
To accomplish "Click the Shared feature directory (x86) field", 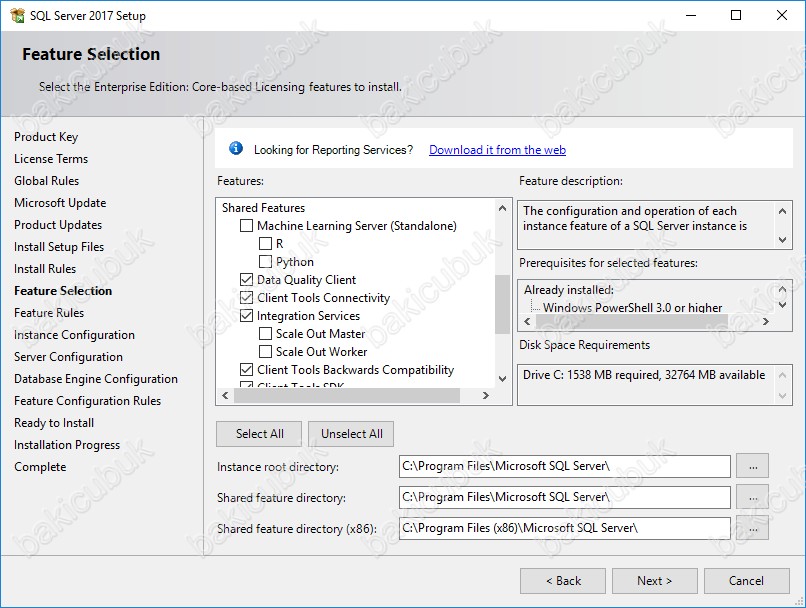I will click(x=564, y=528).
